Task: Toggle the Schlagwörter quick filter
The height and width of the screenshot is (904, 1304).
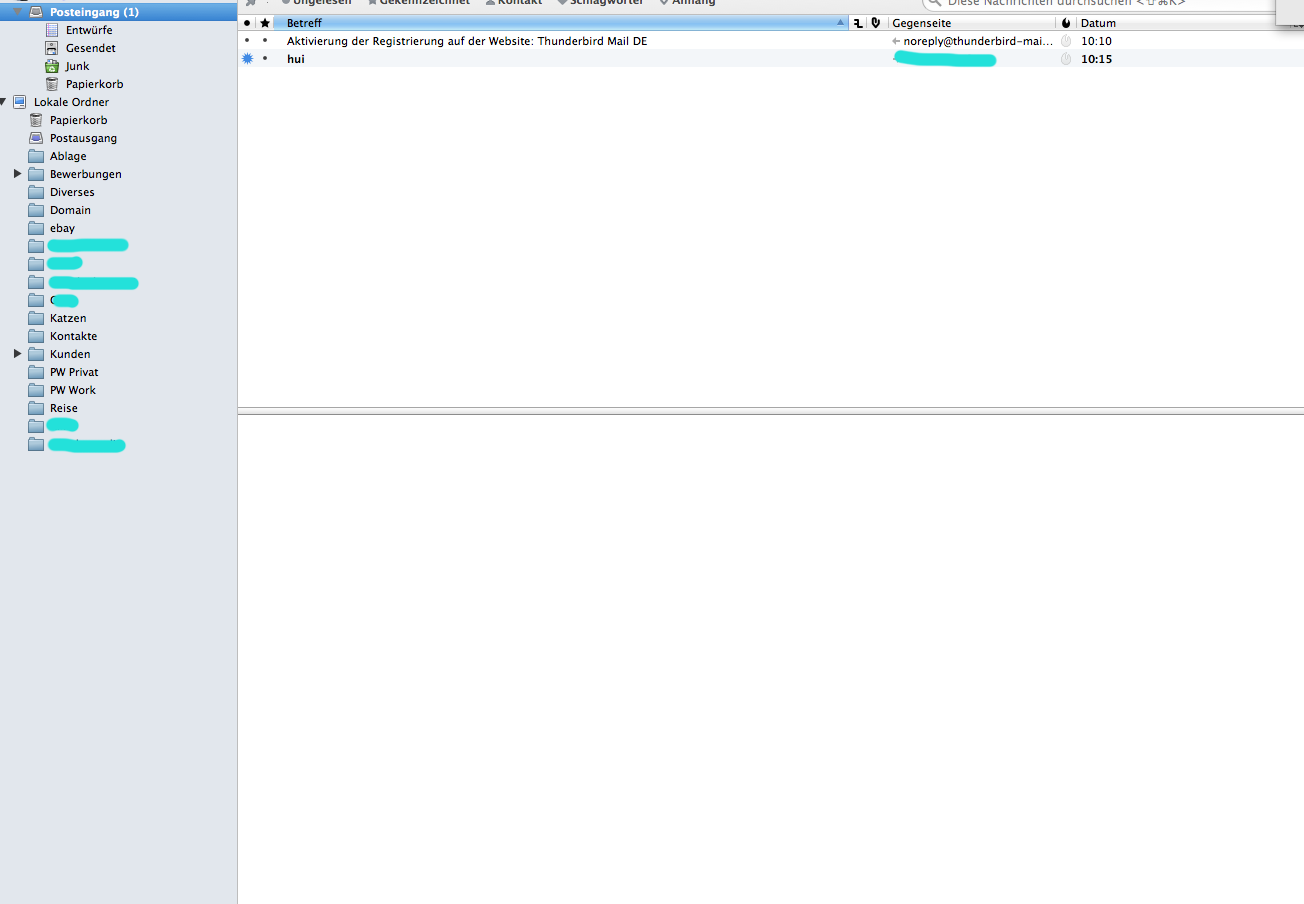Action: pyautogui.click(x=600, y=3)
